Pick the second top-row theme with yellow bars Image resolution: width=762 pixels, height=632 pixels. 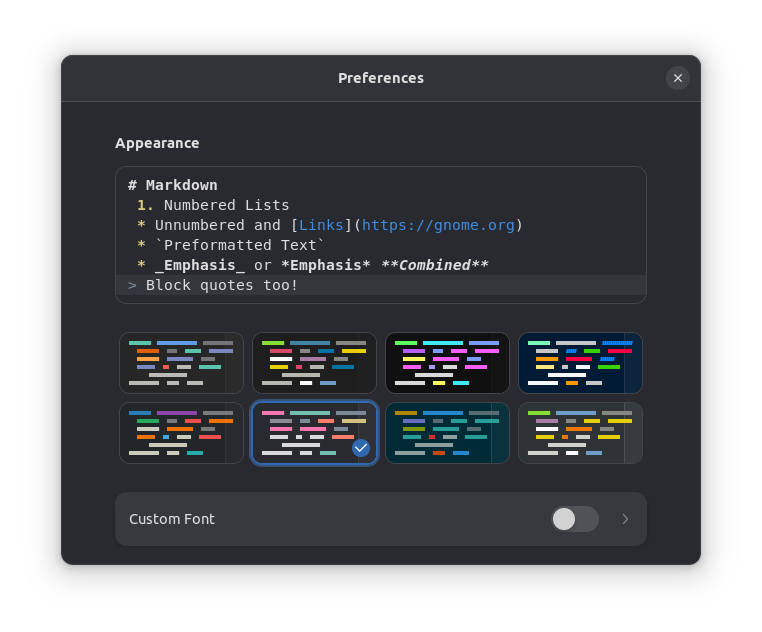tap(314, 363)
